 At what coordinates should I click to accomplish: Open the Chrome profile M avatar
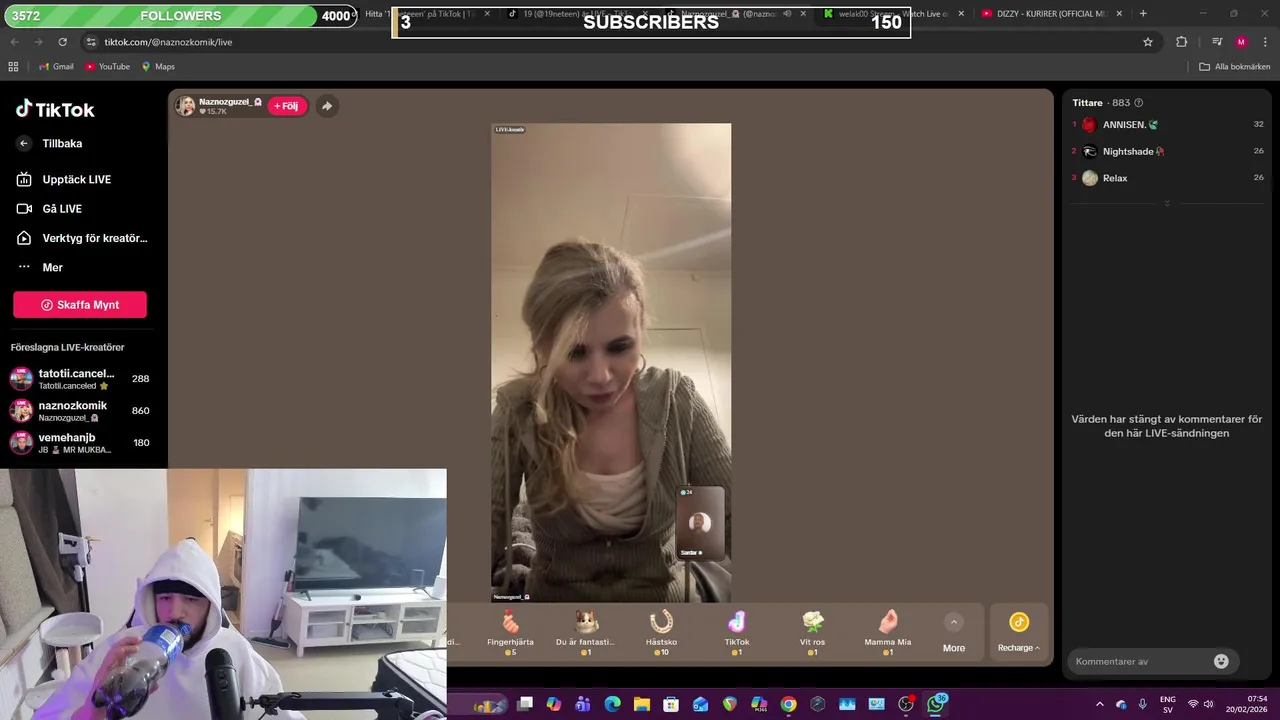1241,42
